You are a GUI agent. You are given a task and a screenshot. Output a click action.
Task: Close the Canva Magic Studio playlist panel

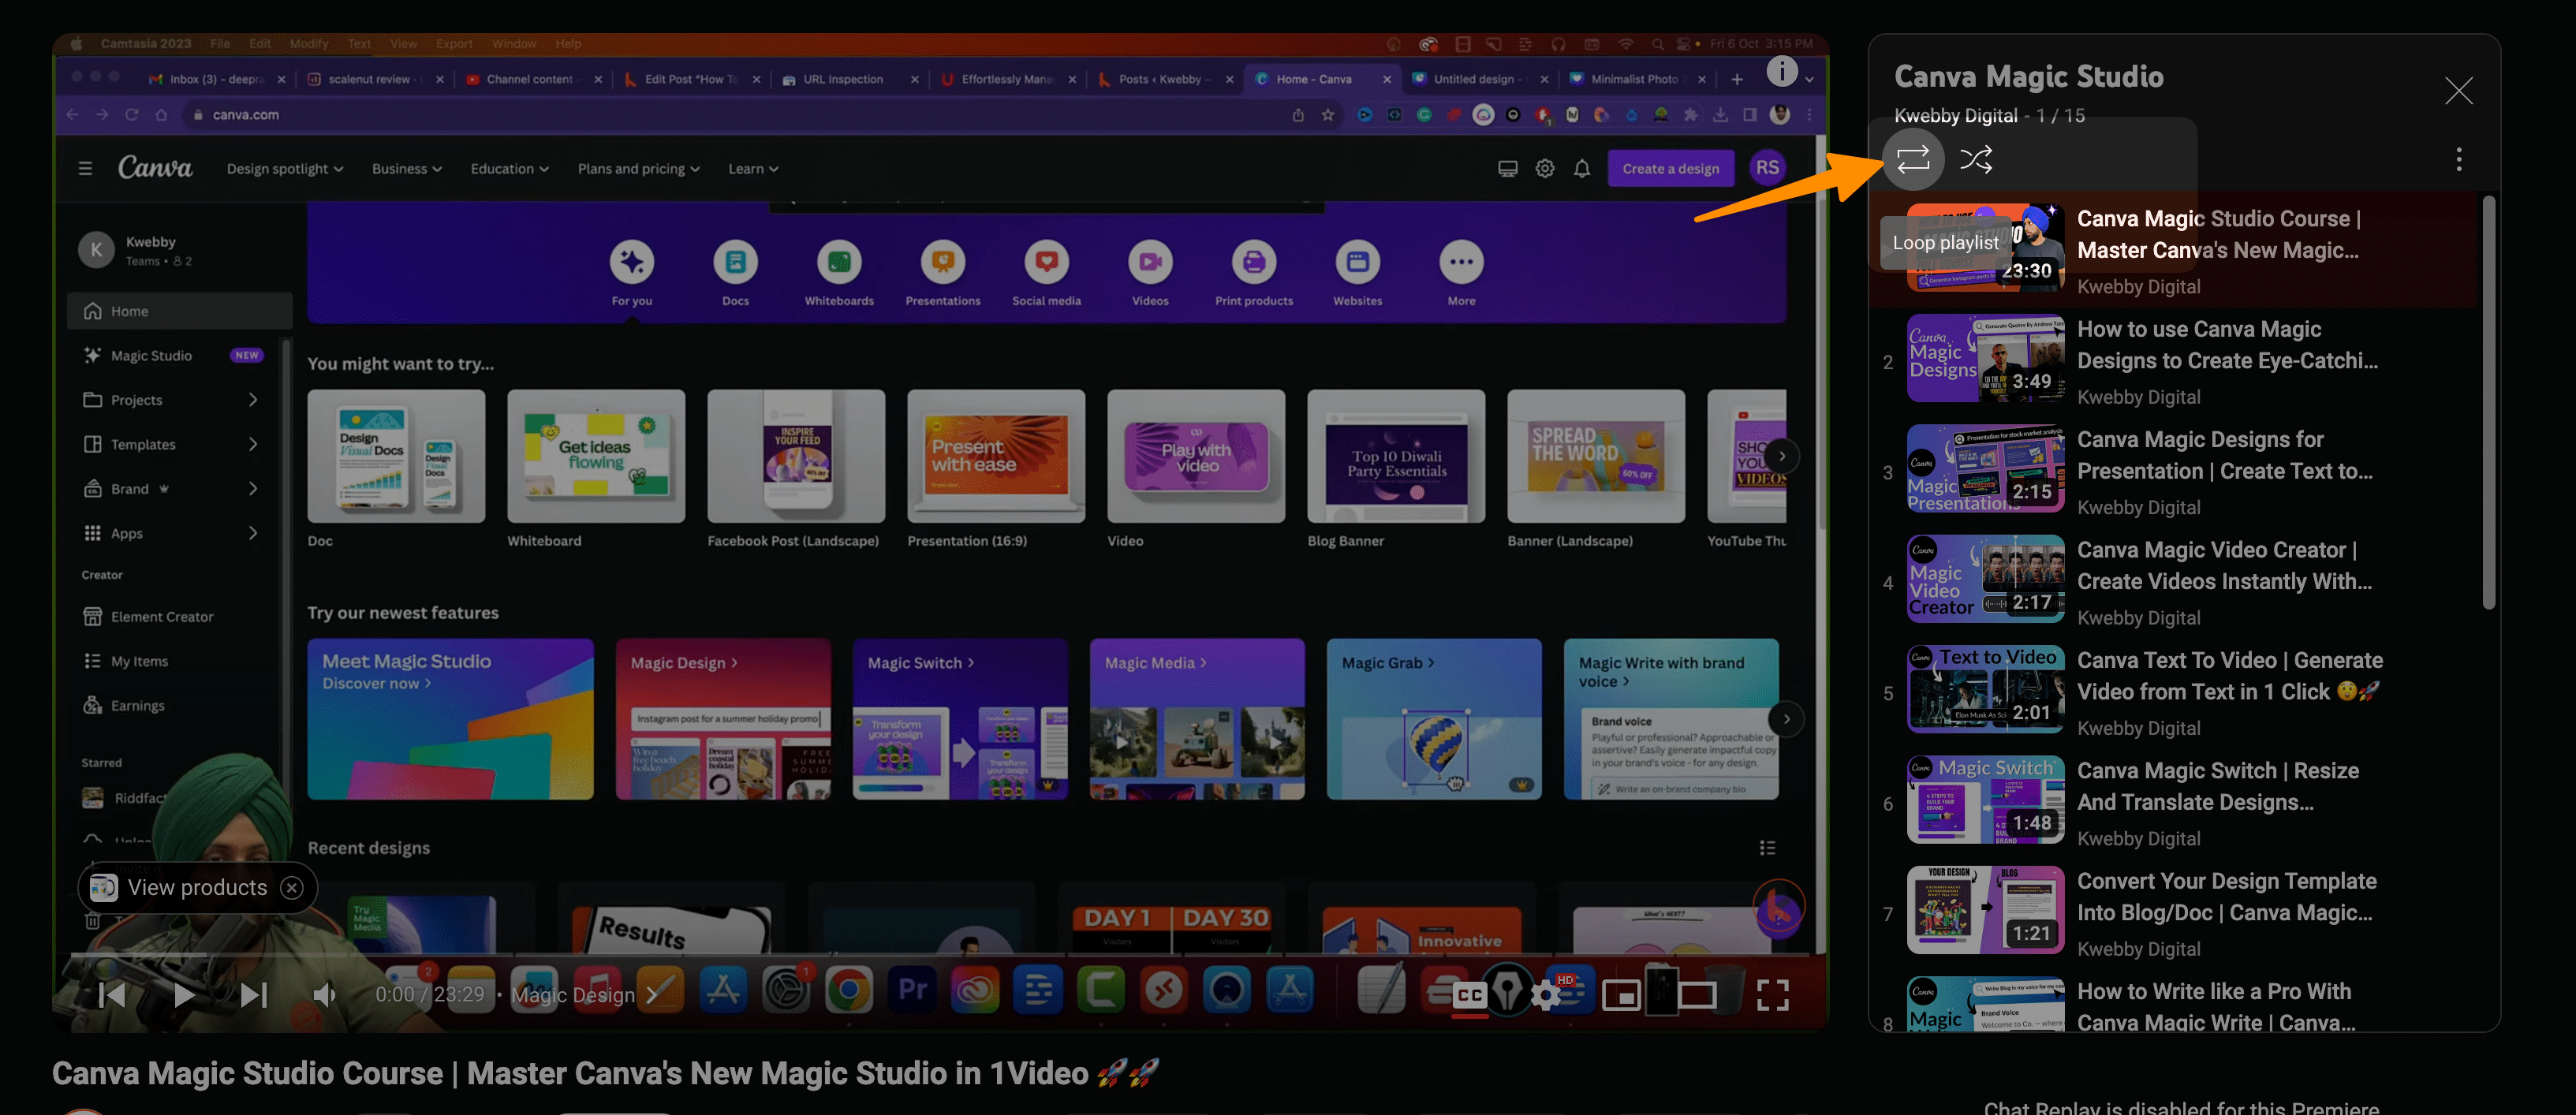point(2458,91)
